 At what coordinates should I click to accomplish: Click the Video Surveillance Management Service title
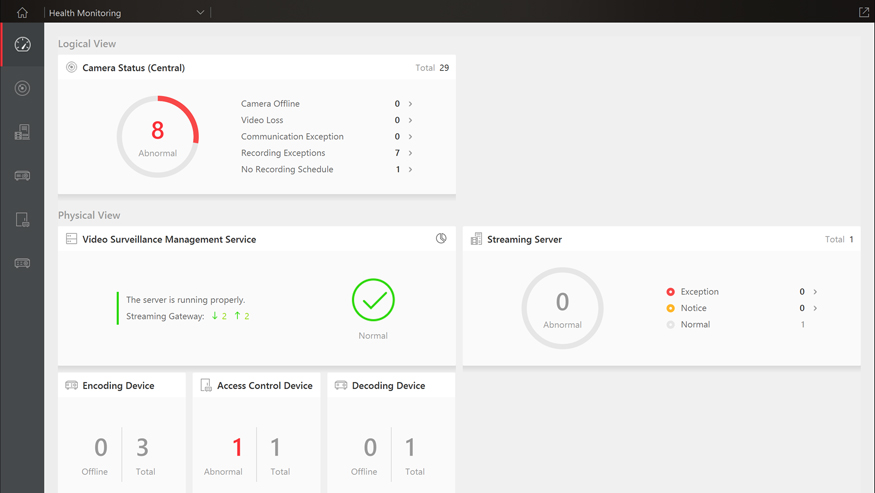coord(169,239)
